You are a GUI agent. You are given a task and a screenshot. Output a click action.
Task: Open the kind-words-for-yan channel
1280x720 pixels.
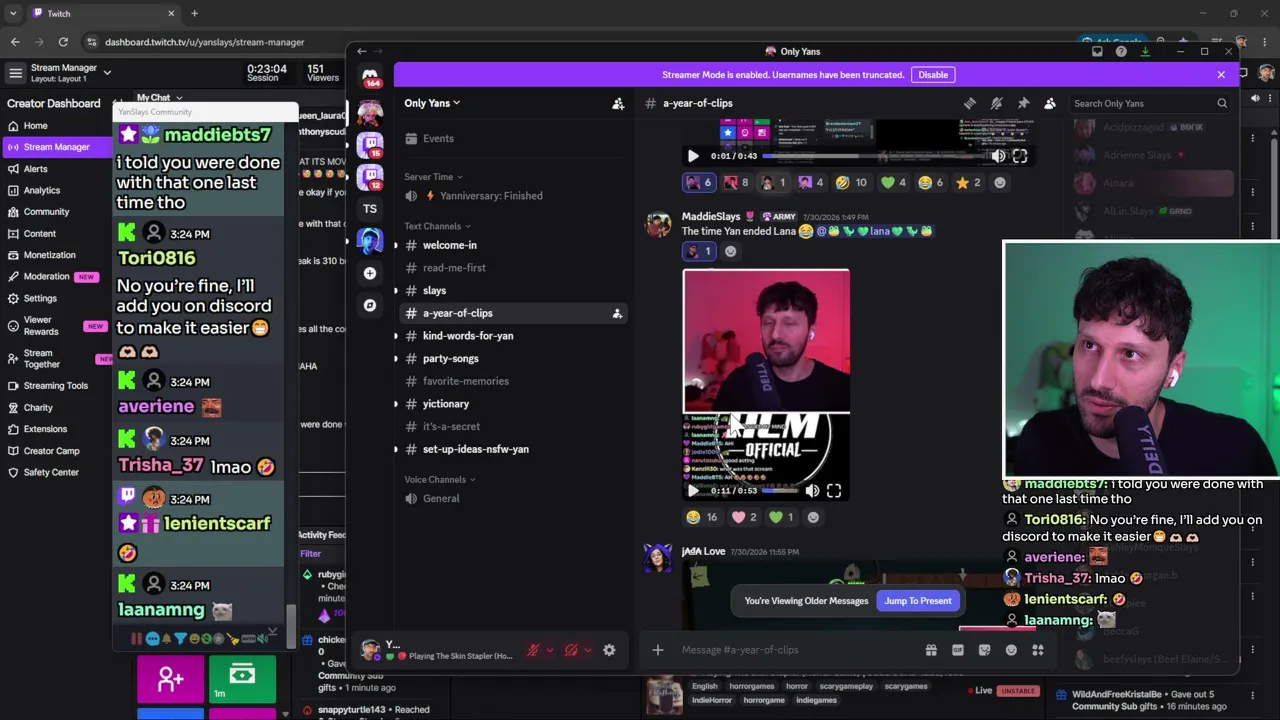[512, 336]
